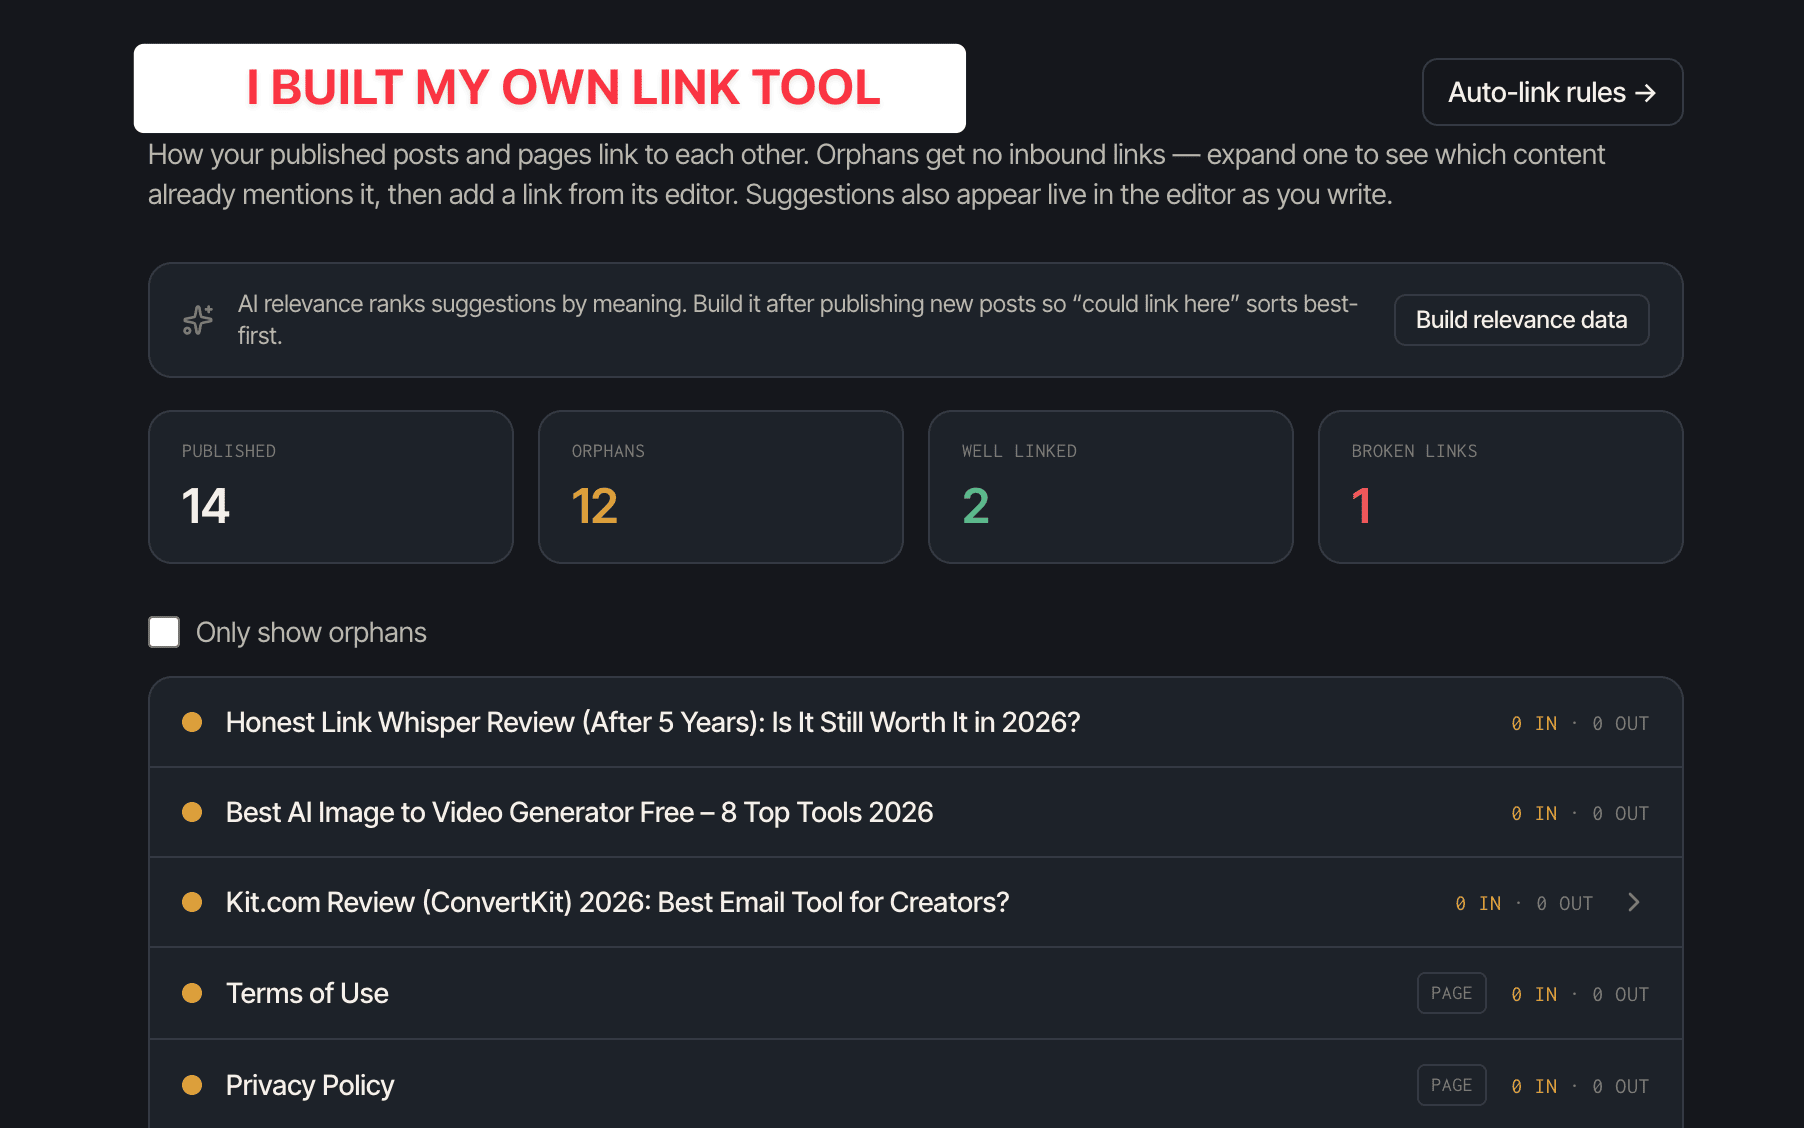Select the Privacy Policy row
Viewport: 1804px width, 1128px height.
tap(916, 1085)
